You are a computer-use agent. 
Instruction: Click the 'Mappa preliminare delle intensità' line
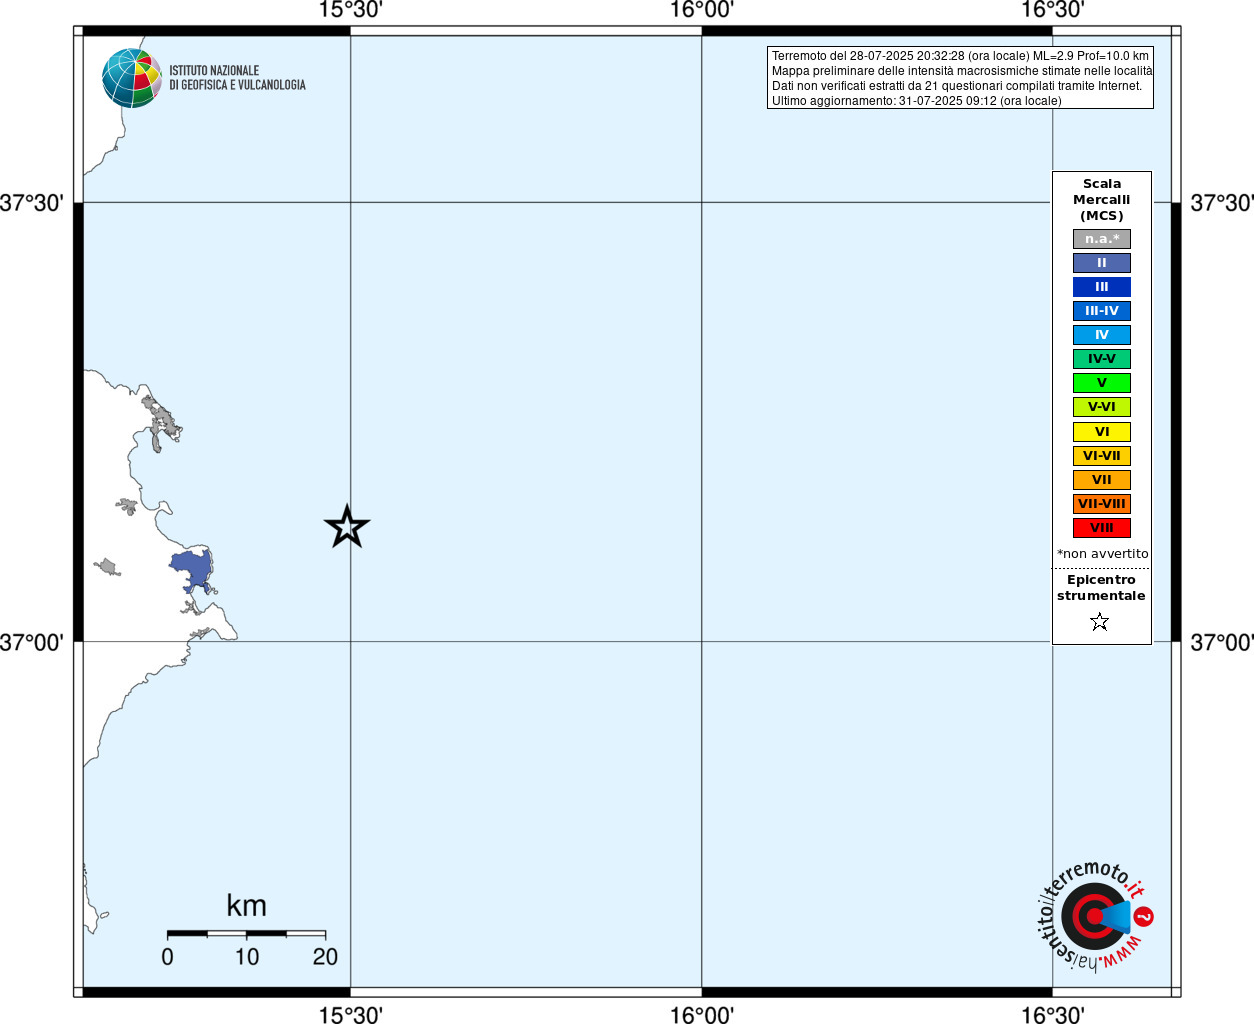(x=962, y=71)
